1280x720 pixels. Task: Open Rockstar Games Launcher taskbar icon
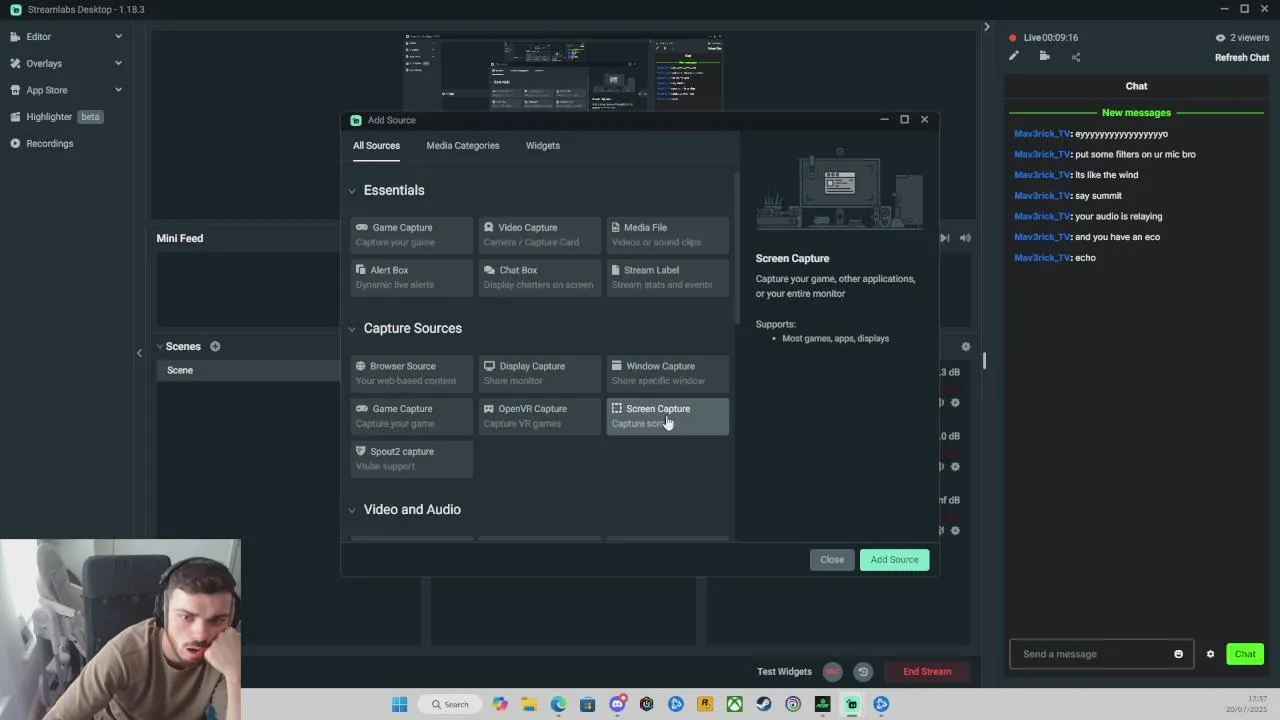(x=705, y=704)
